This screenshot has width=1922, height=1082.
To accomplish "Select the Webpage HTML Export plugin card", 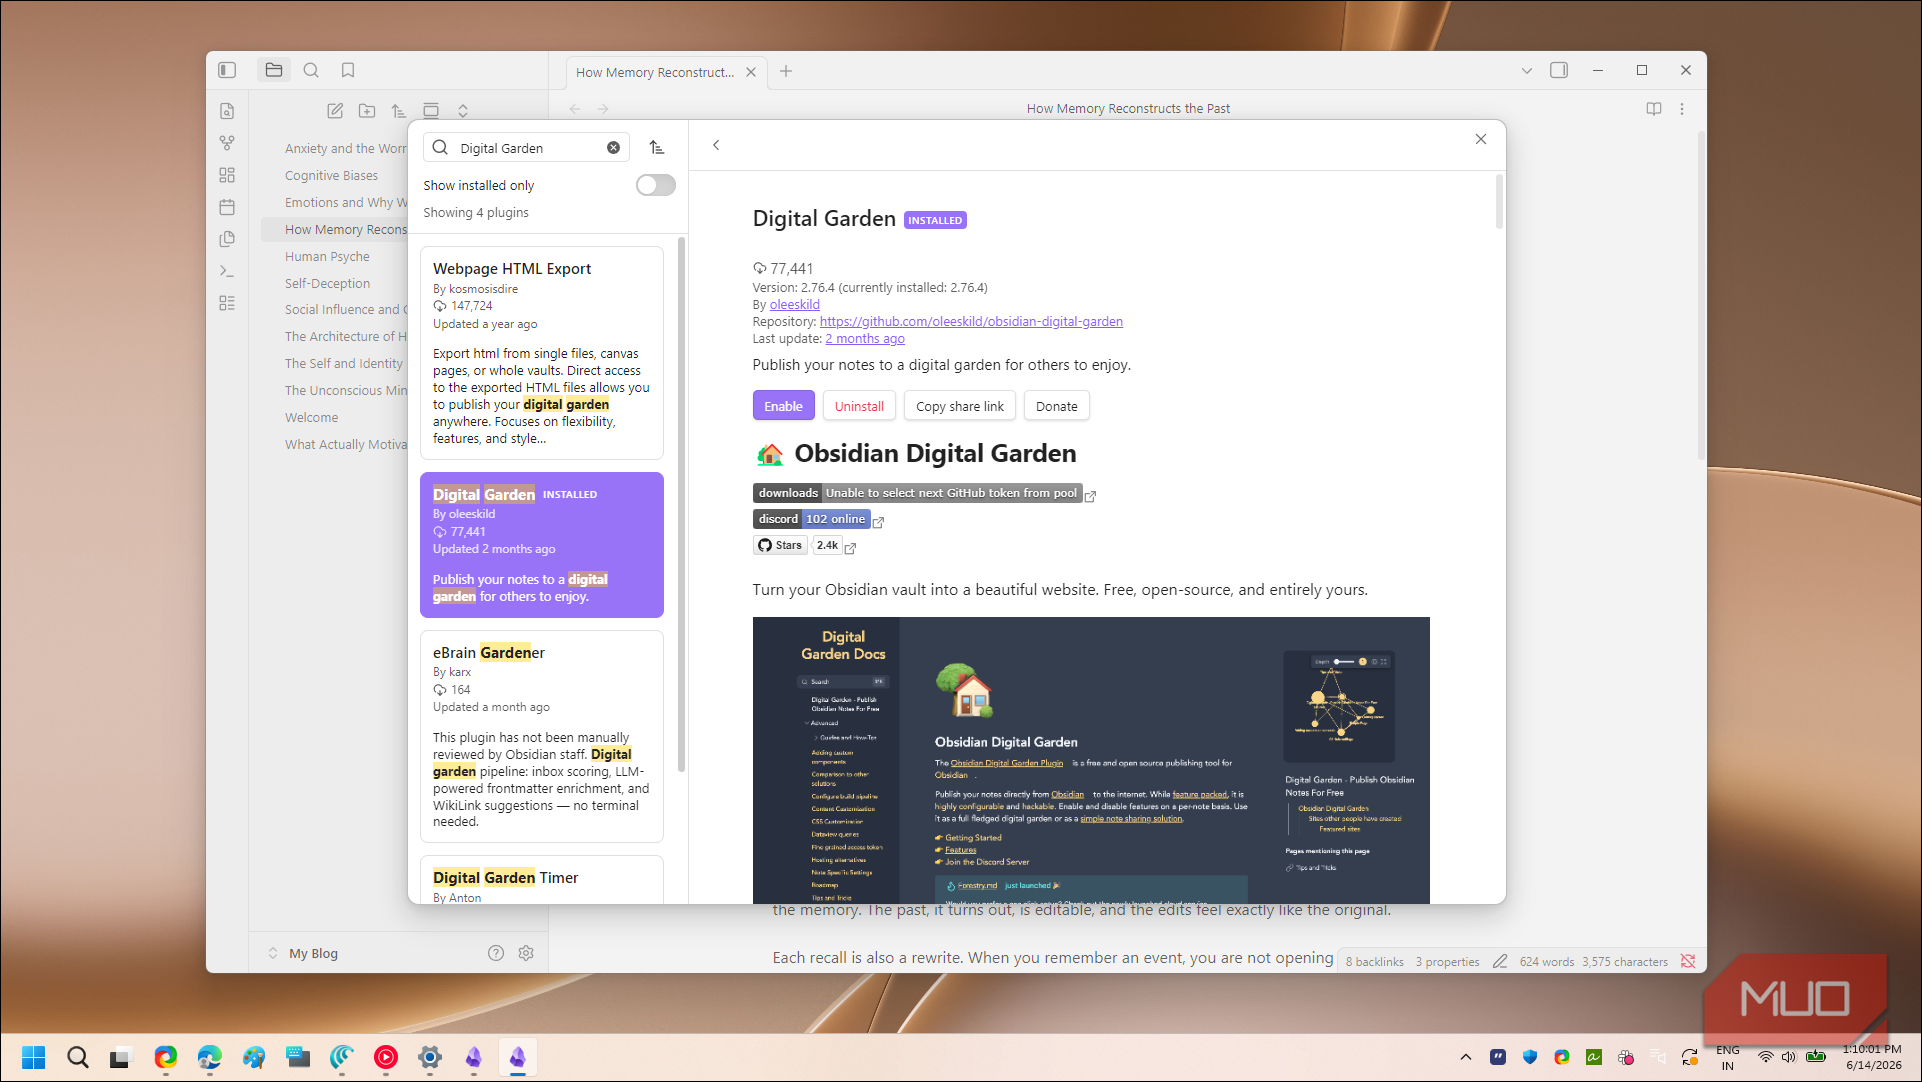I will pos(542,353).
